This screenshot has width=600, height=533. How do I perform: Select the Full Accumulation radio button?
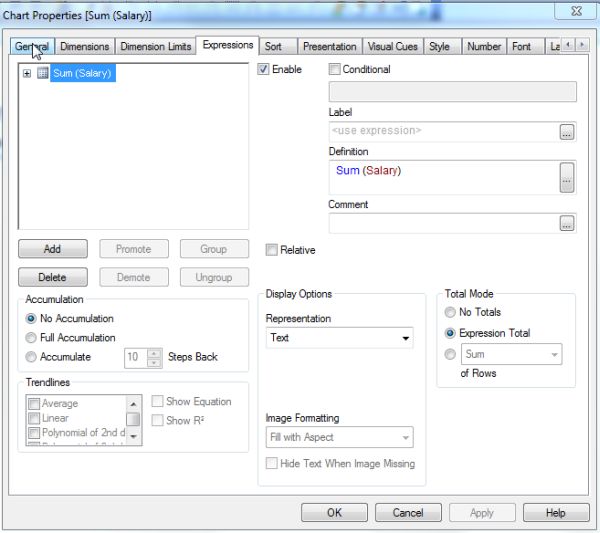(x=31, y=337)
